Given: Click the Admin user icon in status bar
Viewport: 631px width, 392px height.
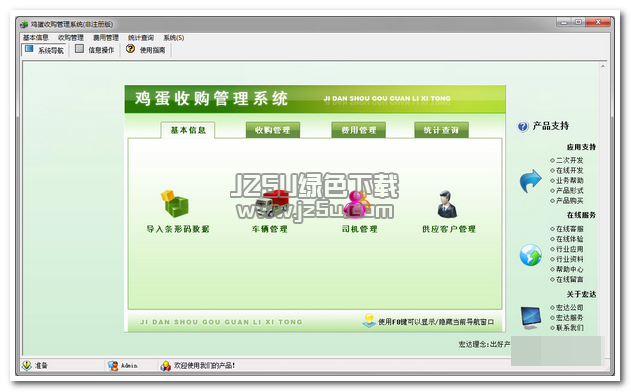Looking at the screenshot, I should (113, 365).
